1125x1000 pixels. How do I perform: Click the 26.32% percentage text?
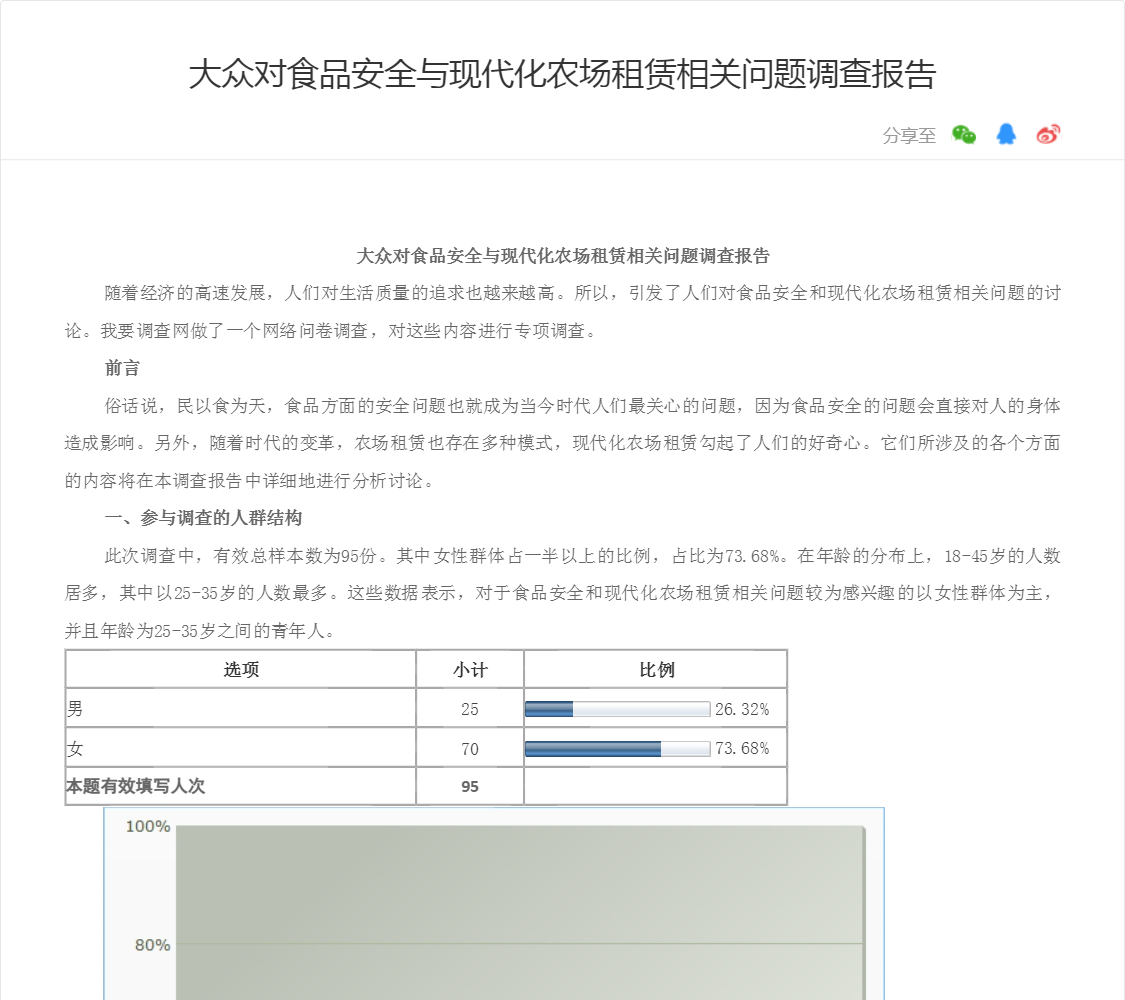742,709
